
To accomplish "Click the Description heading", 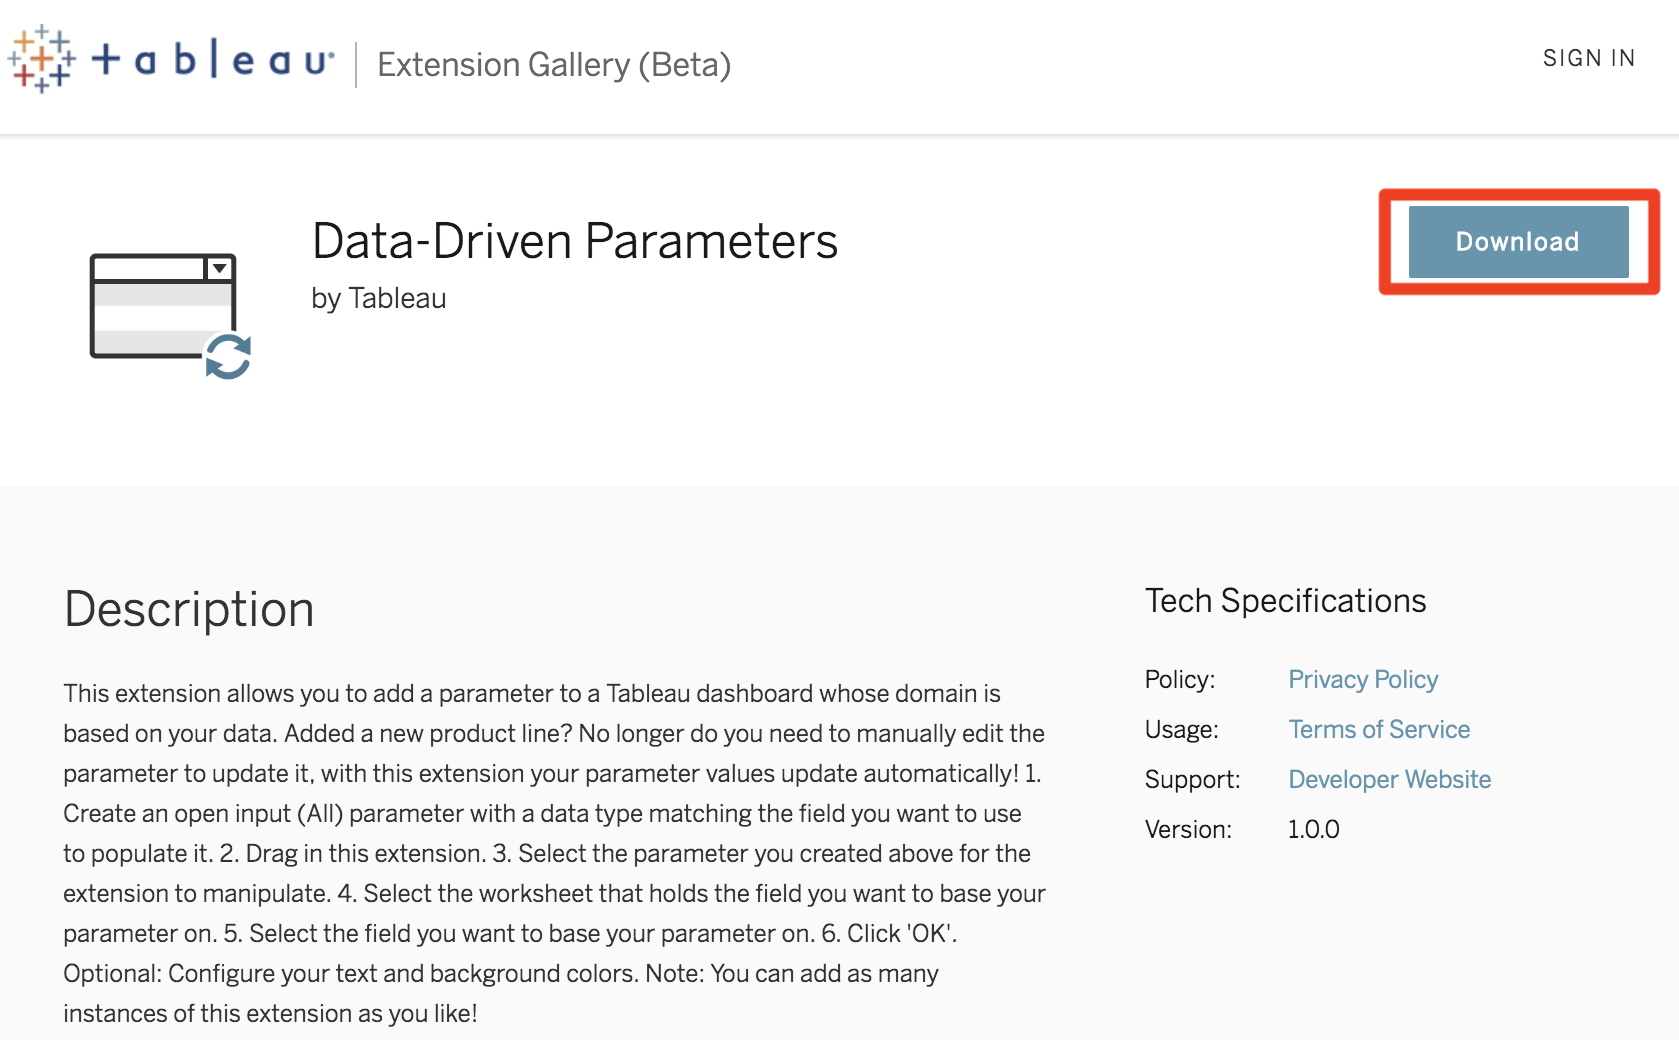I will pos(189,609).
